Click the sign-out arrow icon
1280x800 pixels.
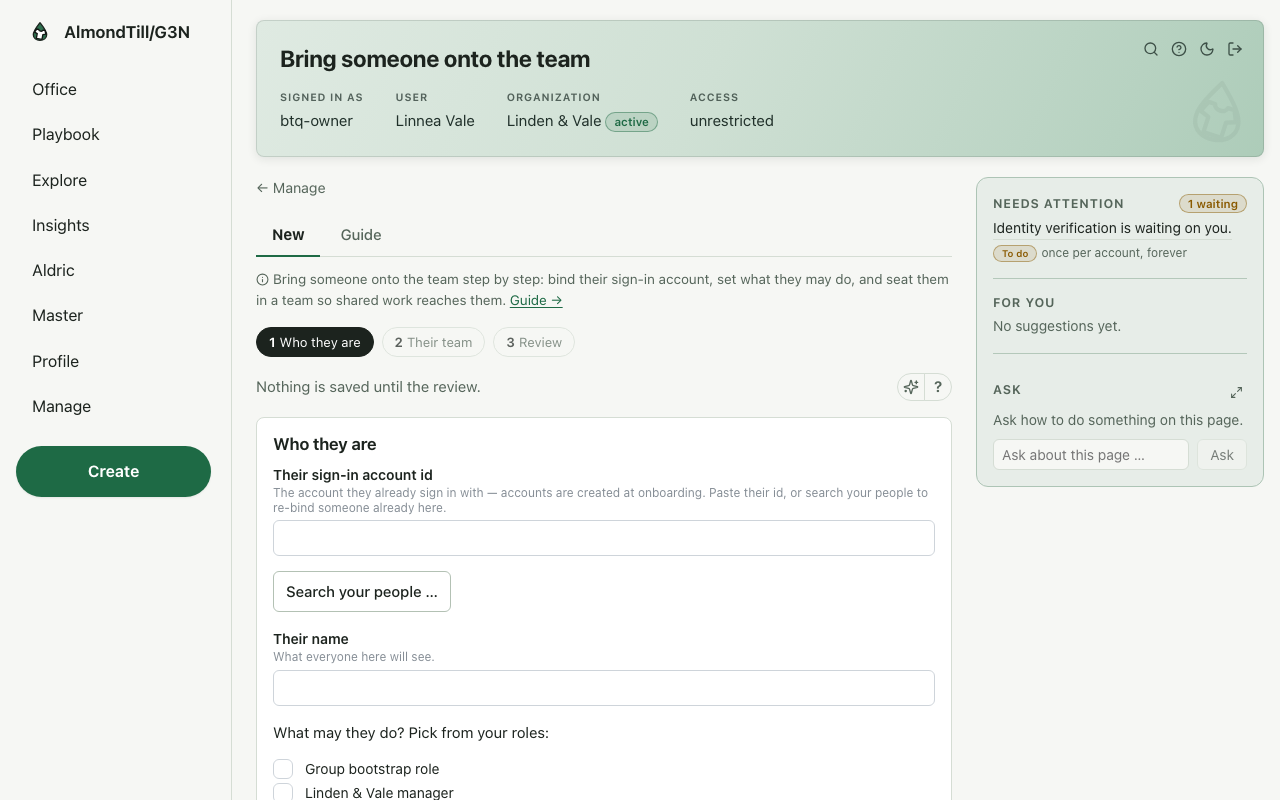(1235, 49)
